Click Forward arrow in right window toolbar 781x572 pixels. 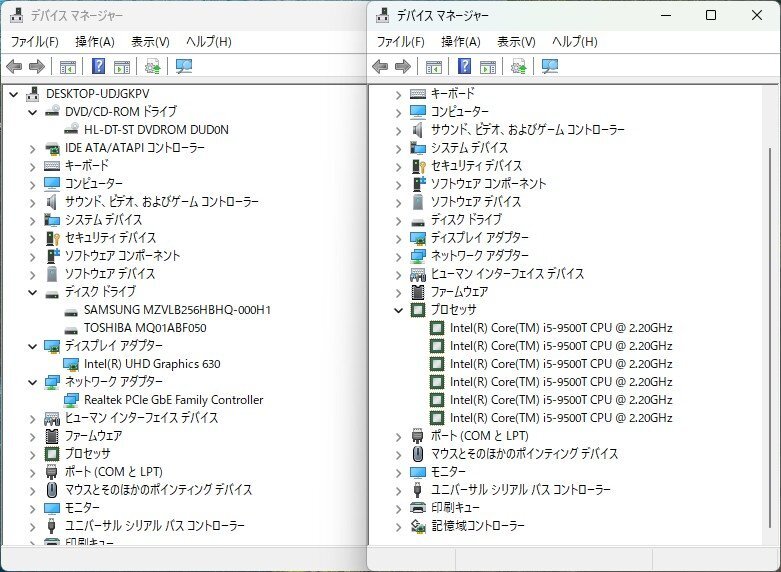click(x=402, y=66)
